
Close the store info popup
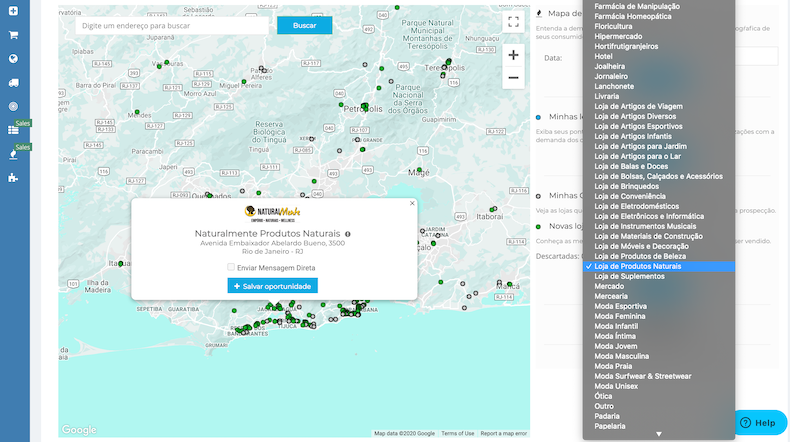[411, 203]
